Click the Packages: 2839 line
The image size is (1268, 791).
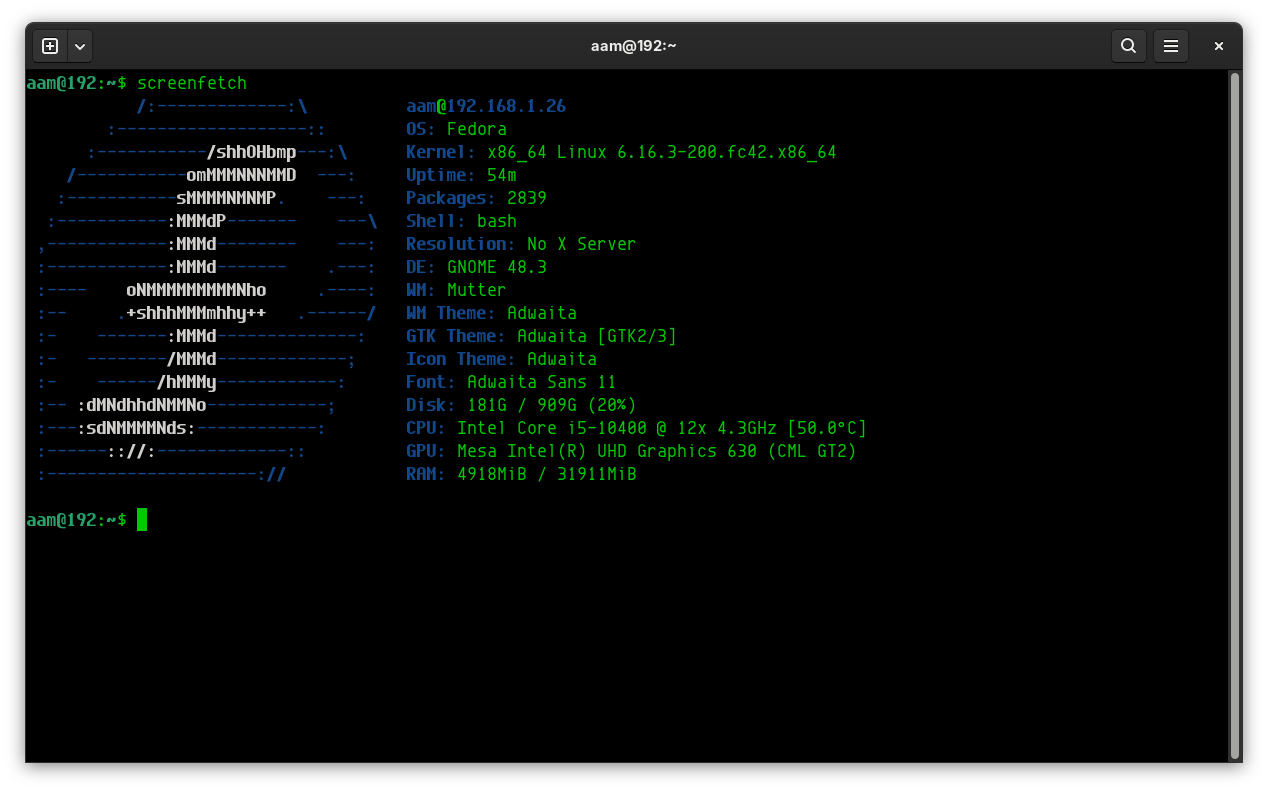(x=476, y=198)
